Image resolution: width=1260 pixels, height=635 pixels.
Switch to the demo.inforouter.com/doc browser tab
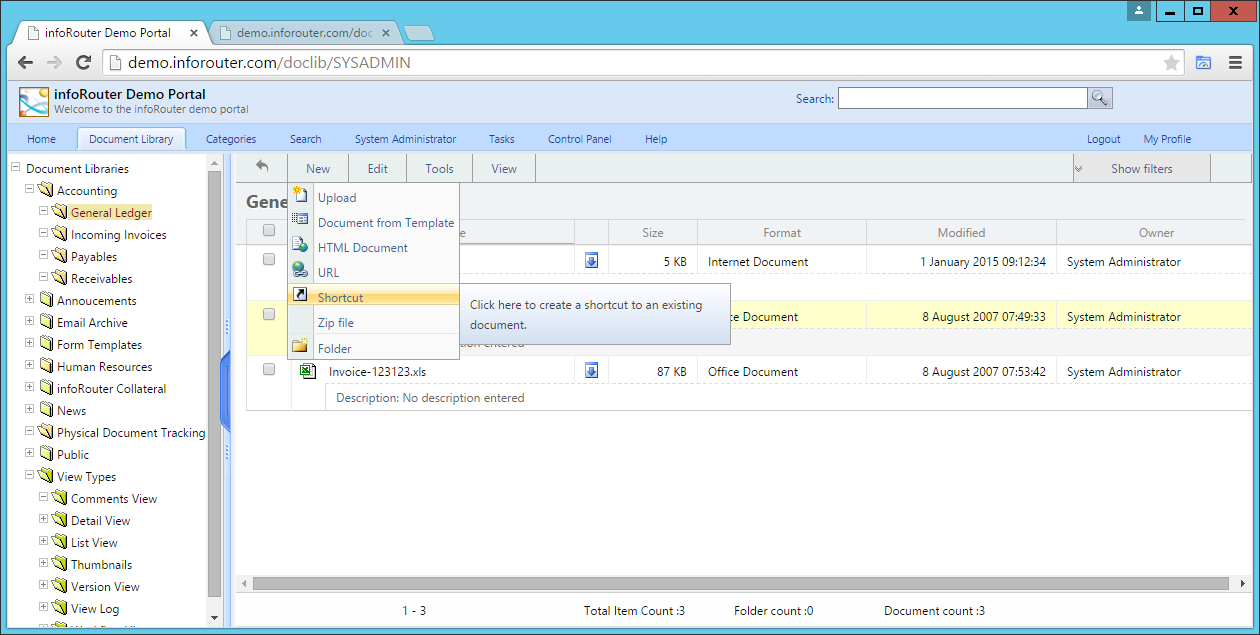click(x=305, y=32)
